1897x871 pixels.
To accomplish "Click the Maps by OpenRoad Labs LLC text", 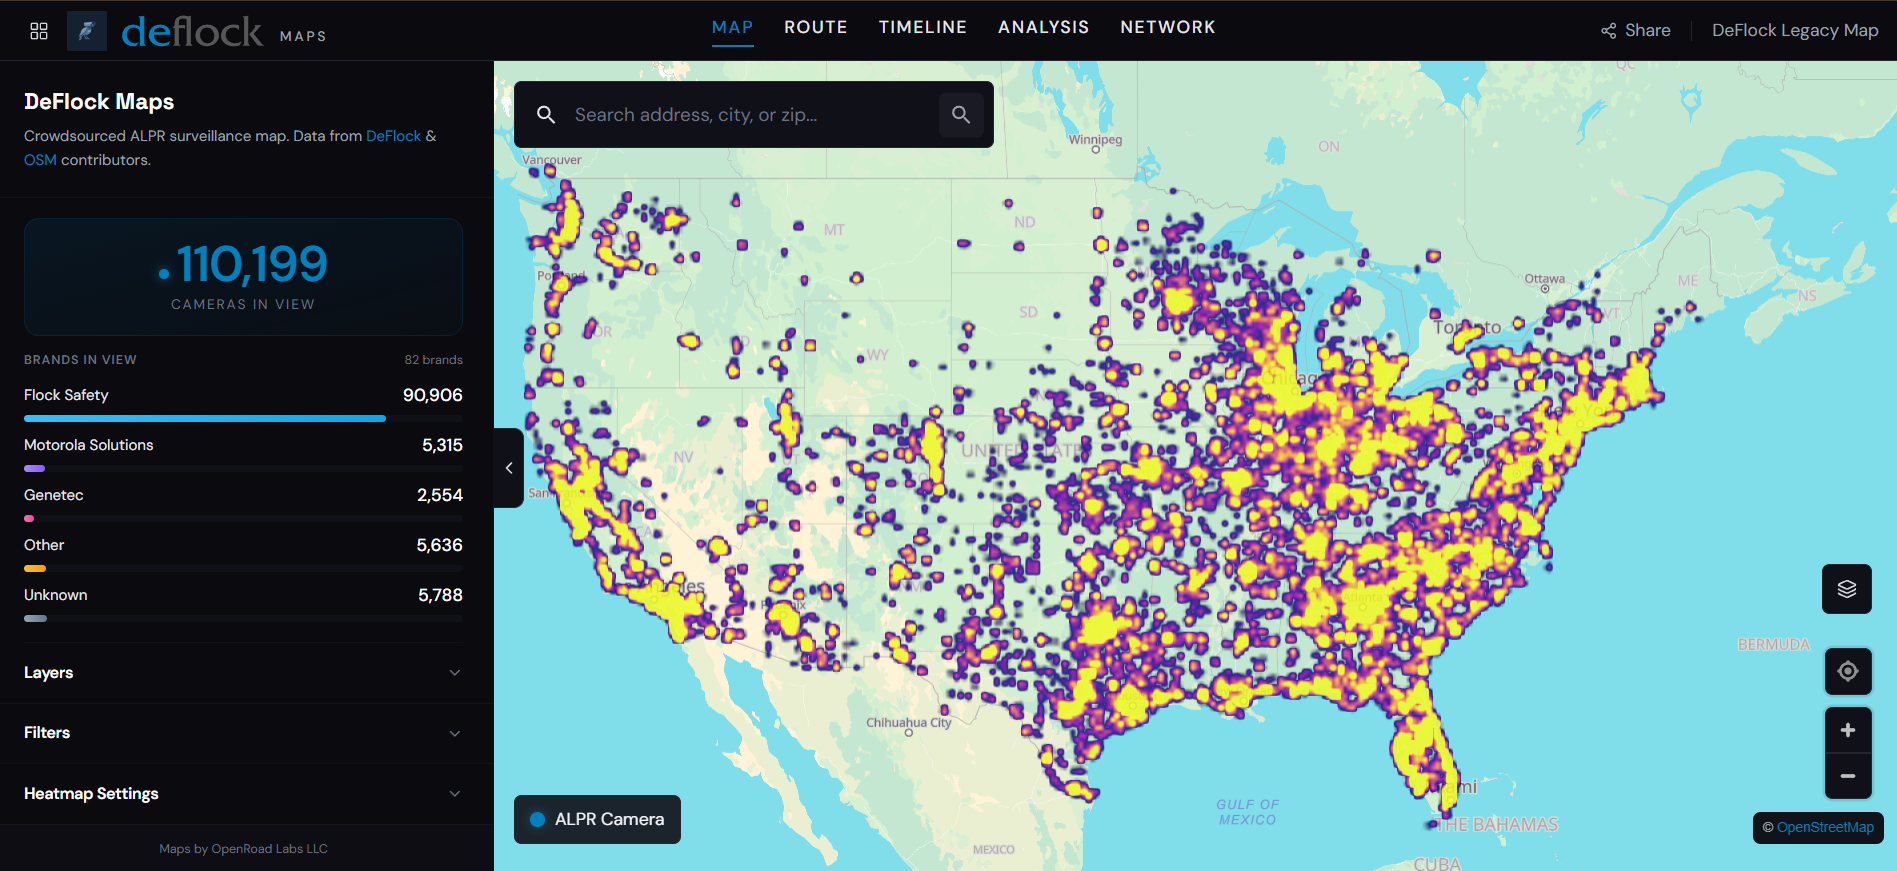I will [243, 849].
